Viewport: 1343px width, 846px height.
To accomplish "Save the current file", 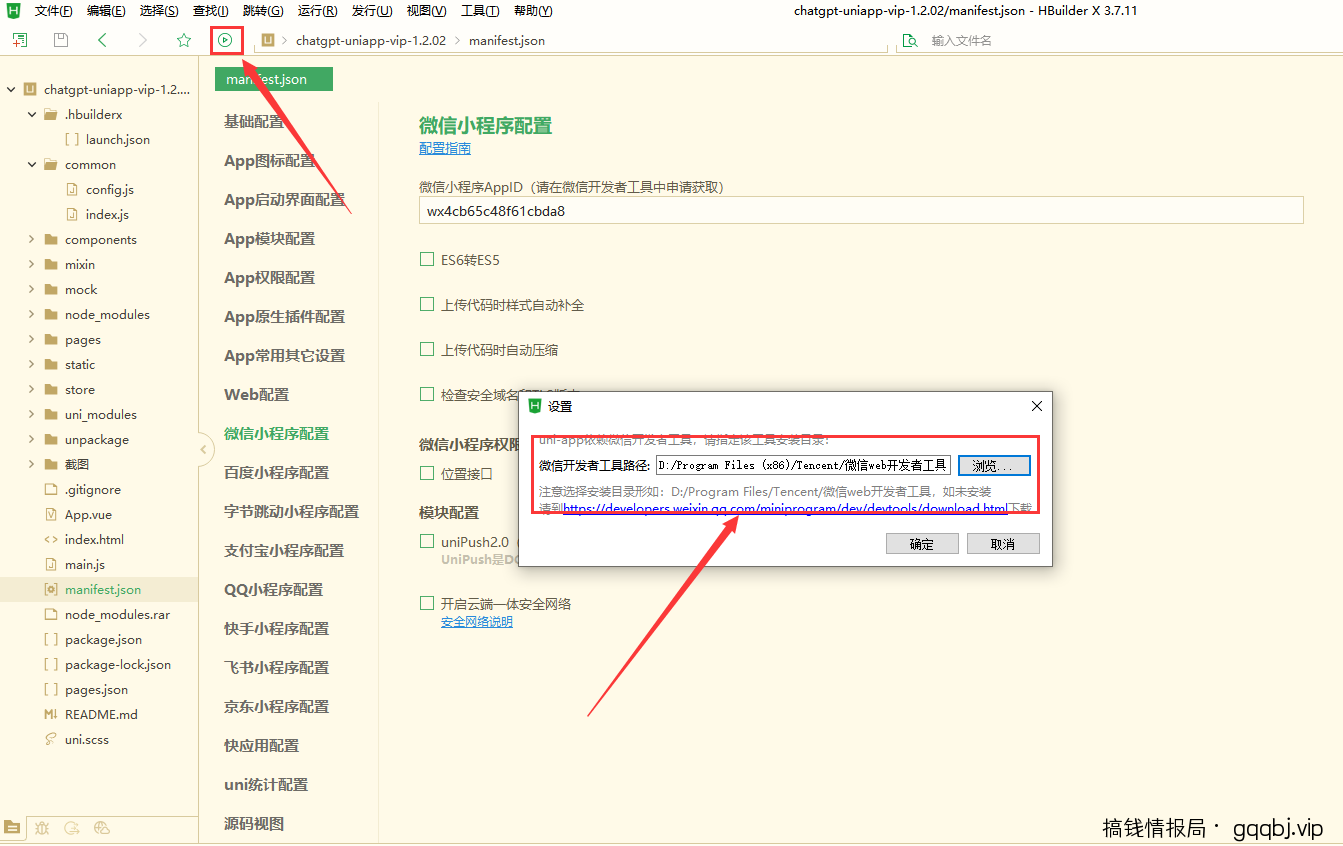I will point(60,40).
